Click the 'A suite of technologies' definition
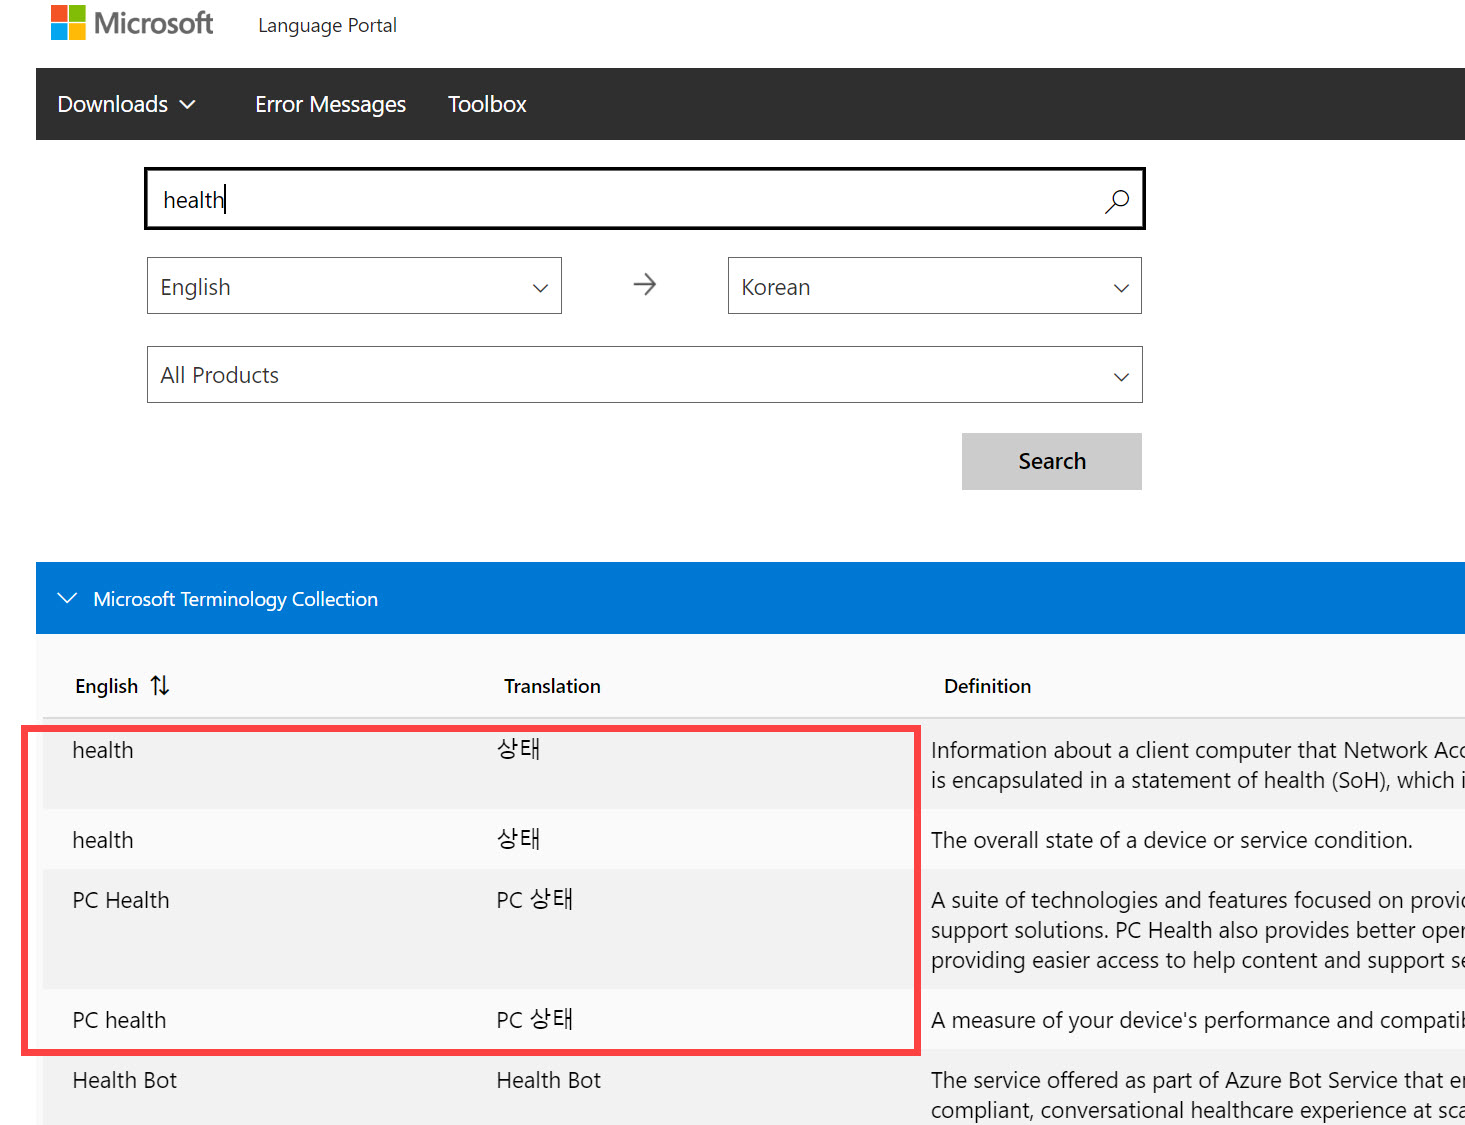This screenshot has width=1465, height=1125. tap(1198, 930)
